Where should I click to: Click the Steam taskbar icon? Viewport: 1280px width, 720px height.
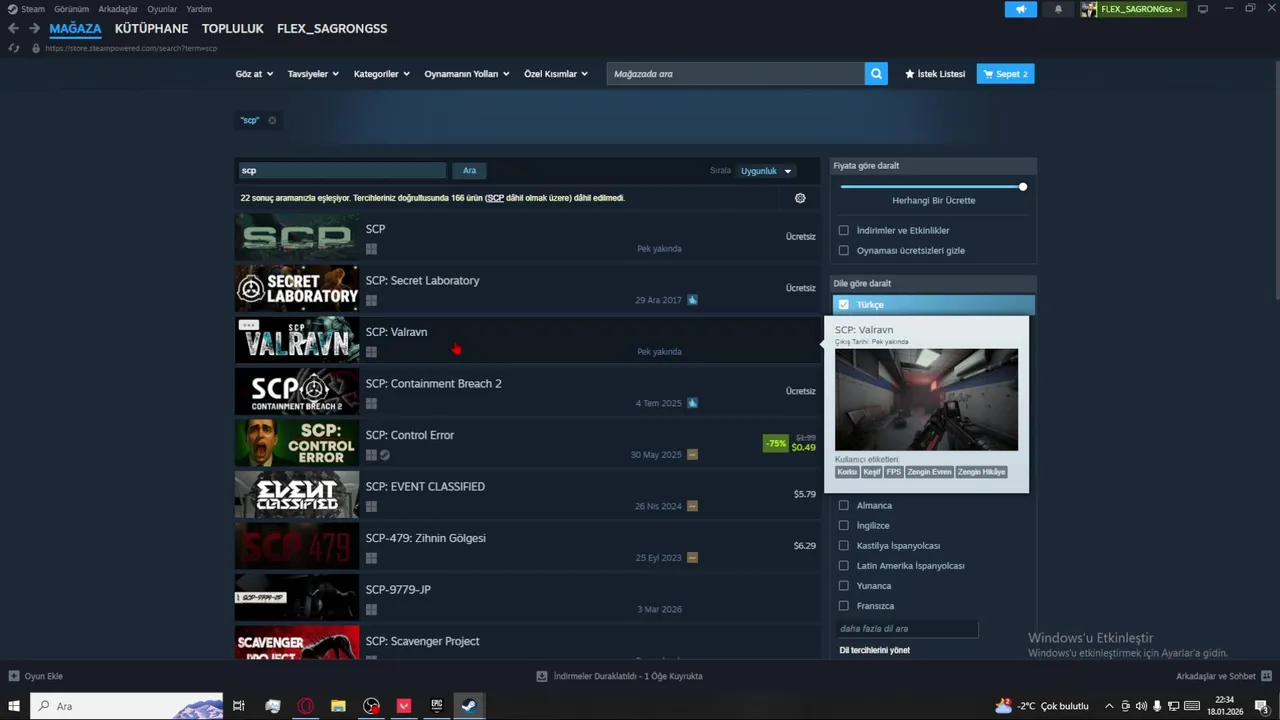(469, 706)
